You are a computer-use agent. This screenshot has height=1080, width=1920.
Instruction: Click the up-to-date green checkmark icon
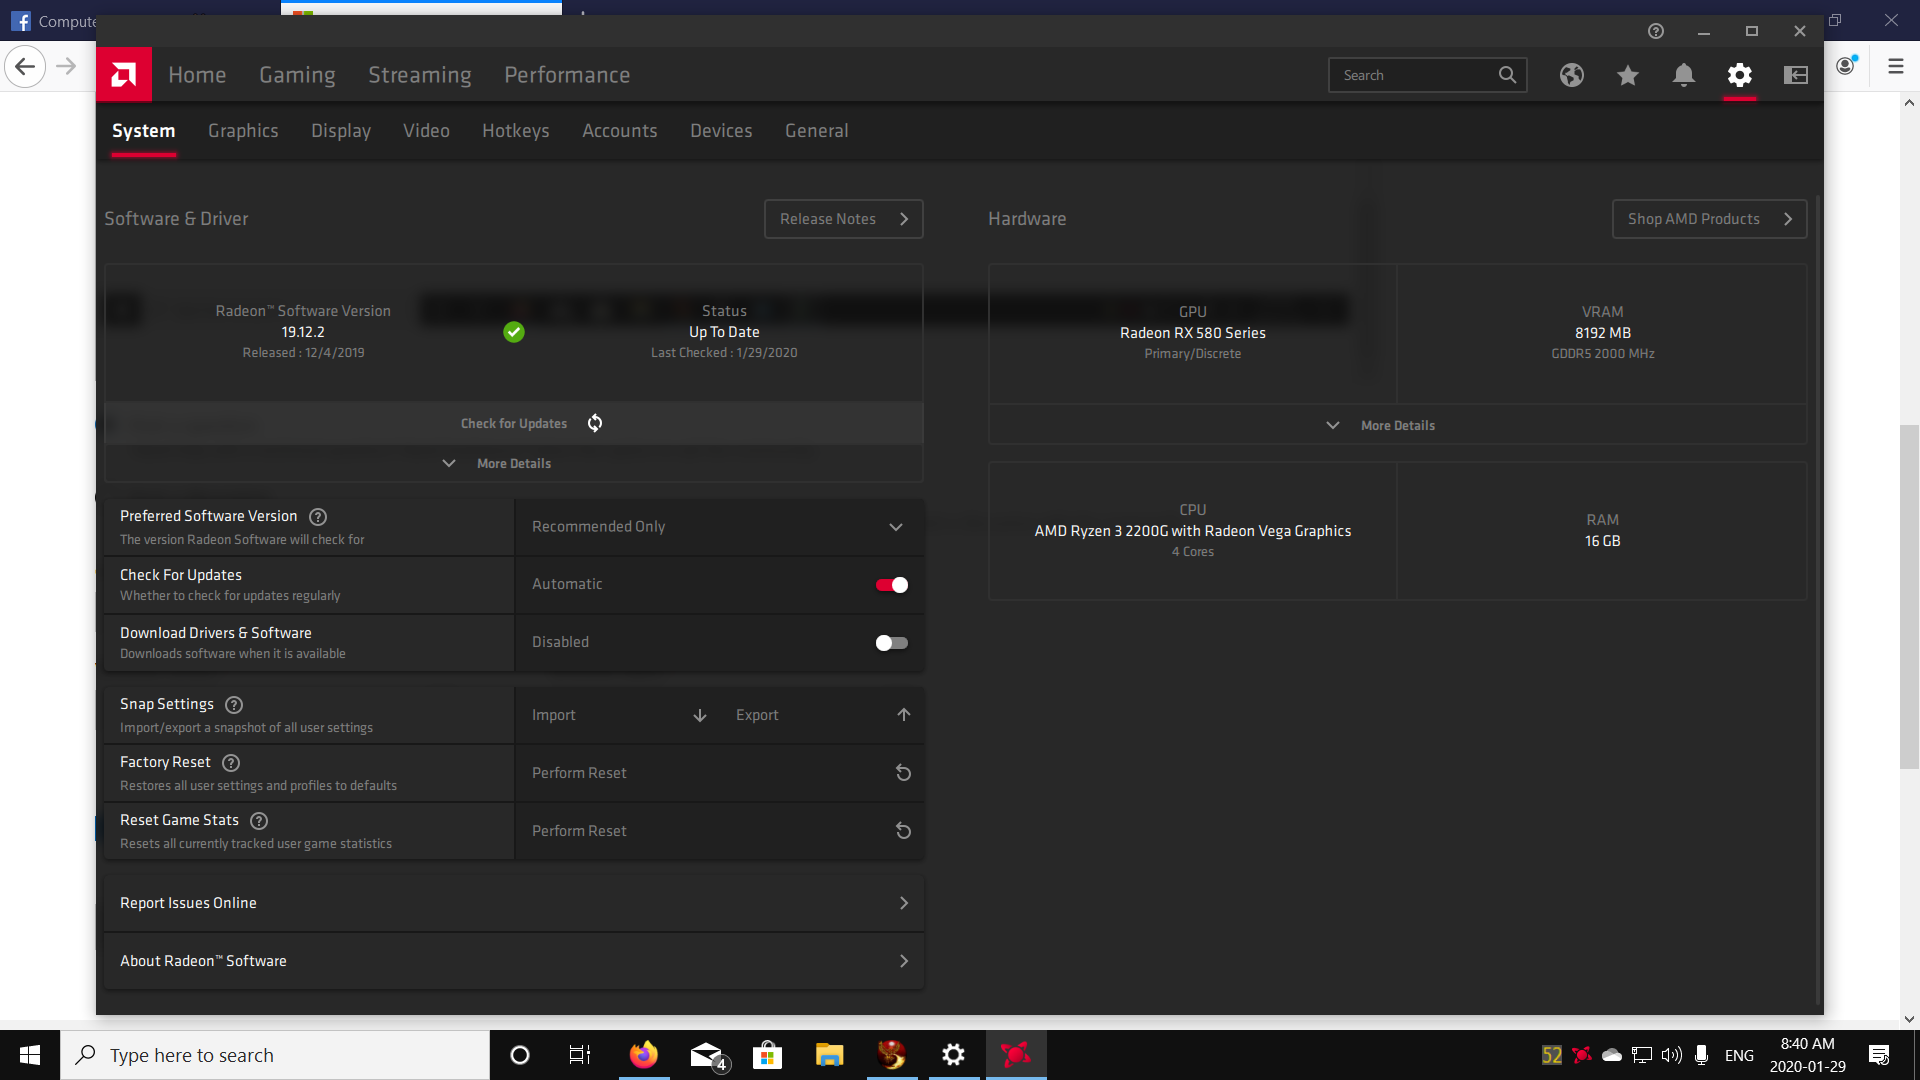tap(514, 332)
